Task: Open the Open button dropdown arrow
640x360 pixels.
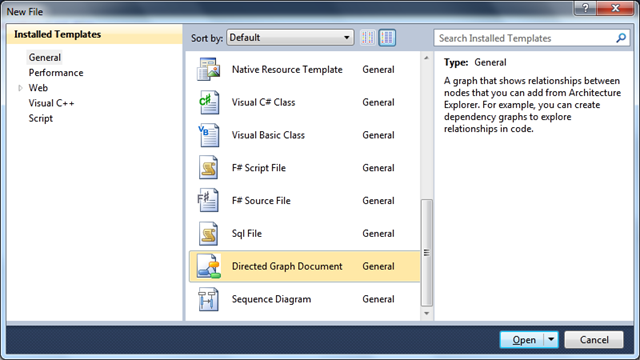Action: (x=551, y=339)
